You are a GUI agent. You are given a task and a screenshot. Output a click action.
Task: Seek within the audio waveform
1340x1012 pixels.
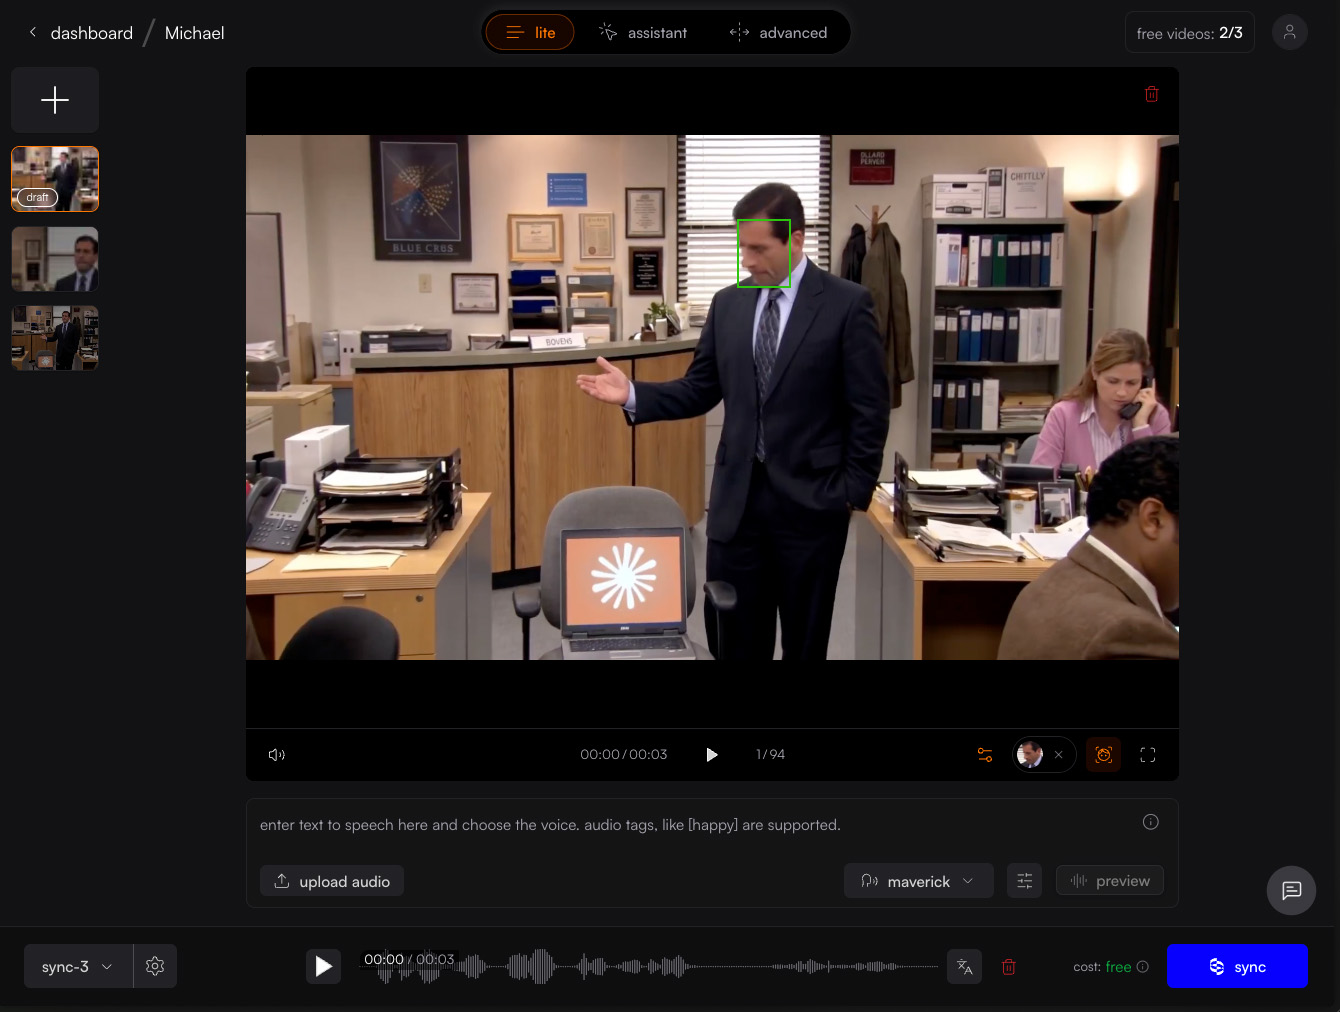(x=650, y=966)
